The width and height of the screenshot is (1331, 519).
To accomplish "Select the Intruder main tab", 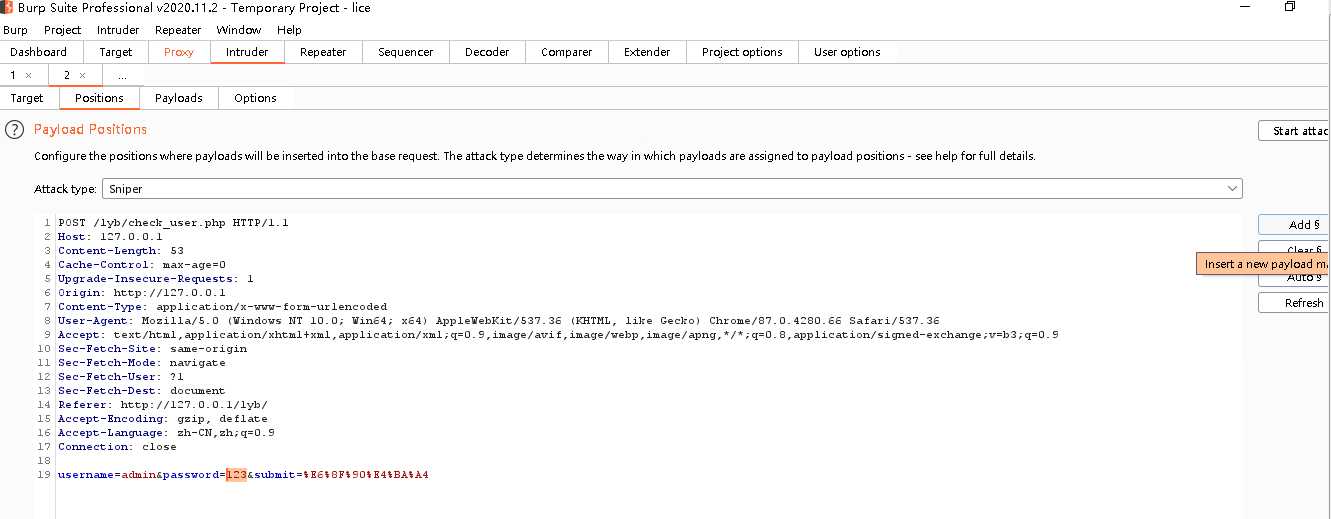I will pos(247,52).
